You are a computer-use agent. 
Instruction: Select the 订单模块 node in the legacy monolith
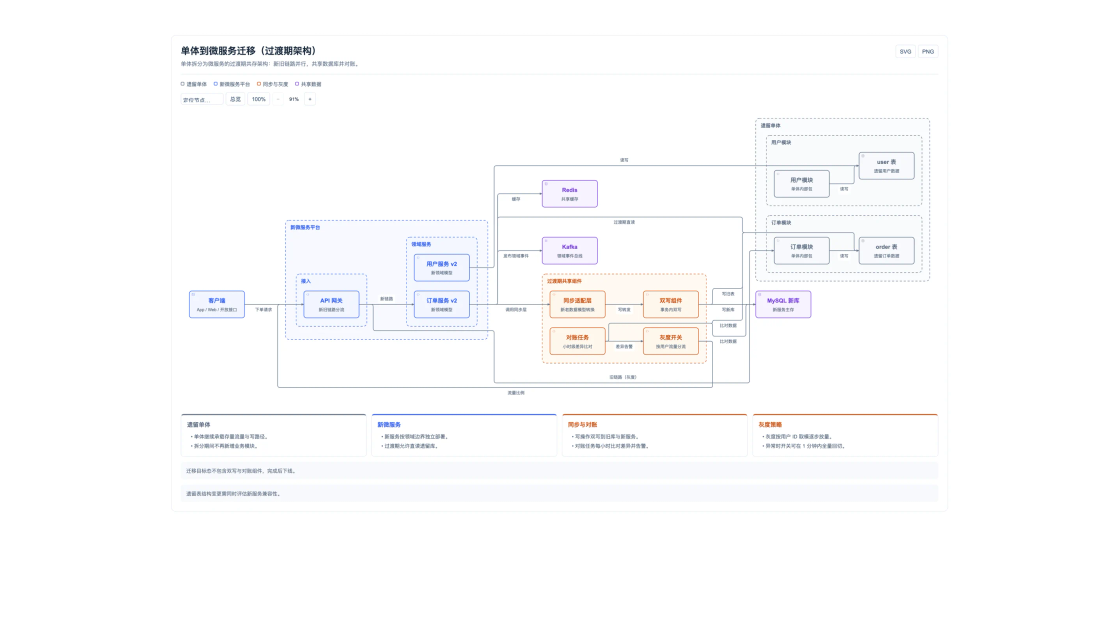[801, 251]
